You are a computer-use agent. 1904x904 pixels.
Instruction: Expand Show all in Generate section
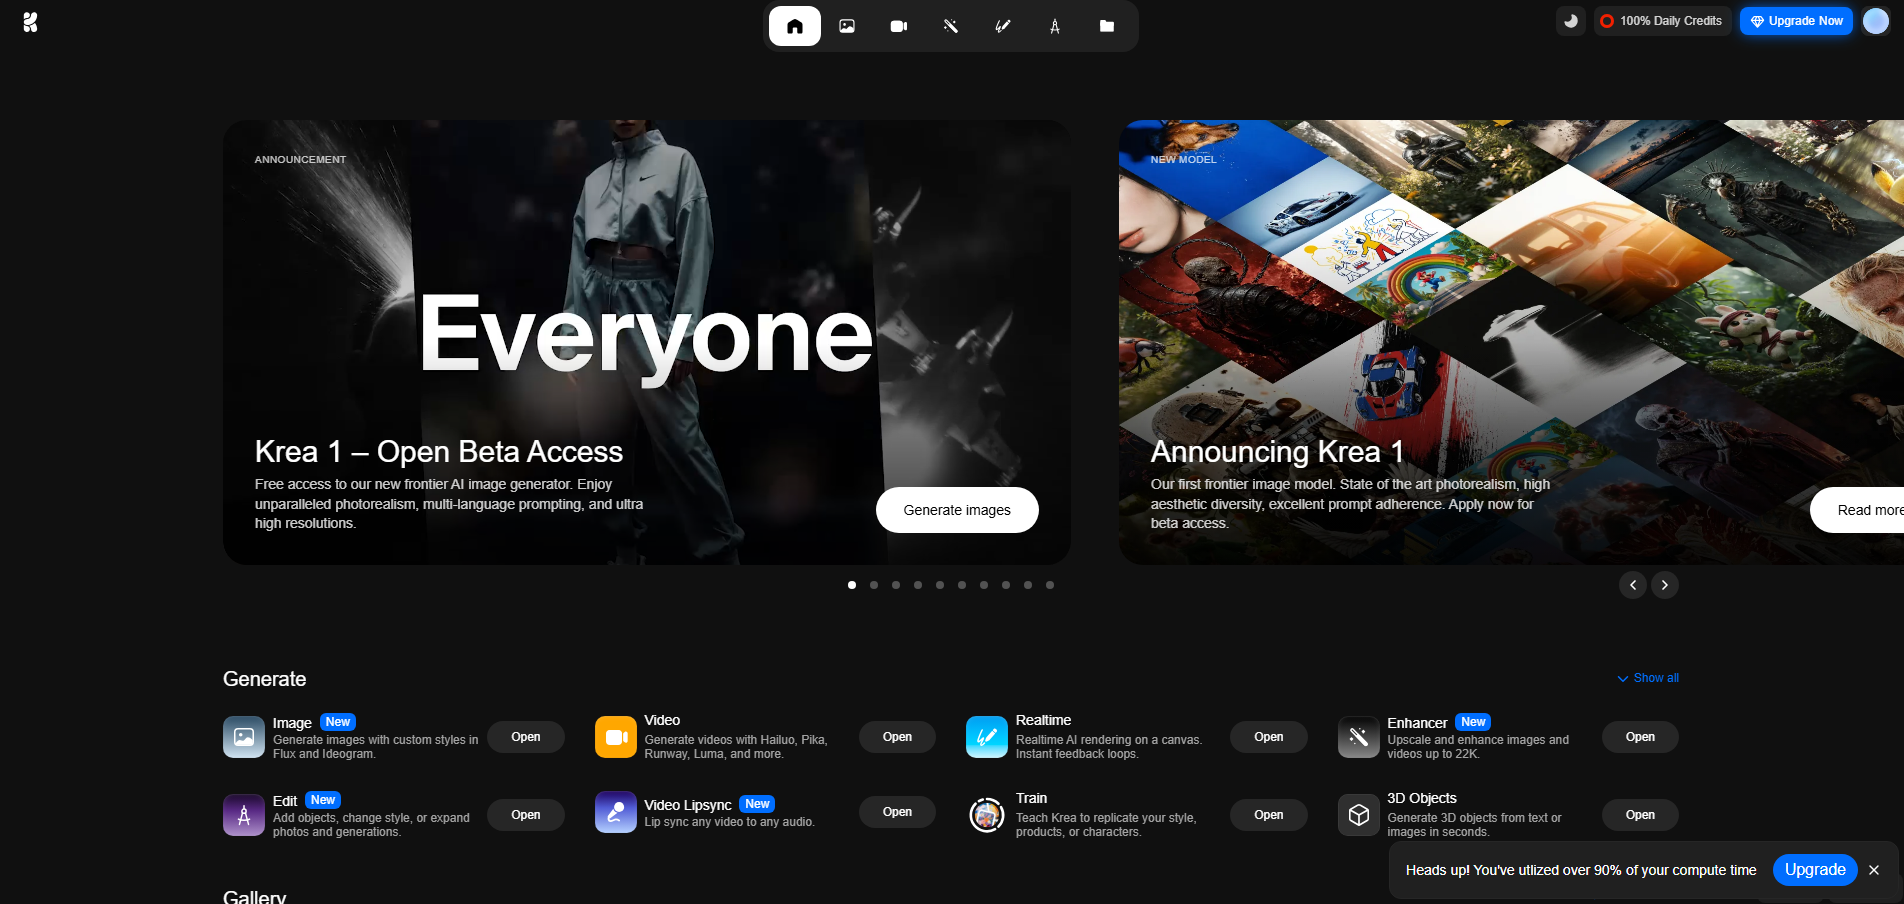[1648, 678]
